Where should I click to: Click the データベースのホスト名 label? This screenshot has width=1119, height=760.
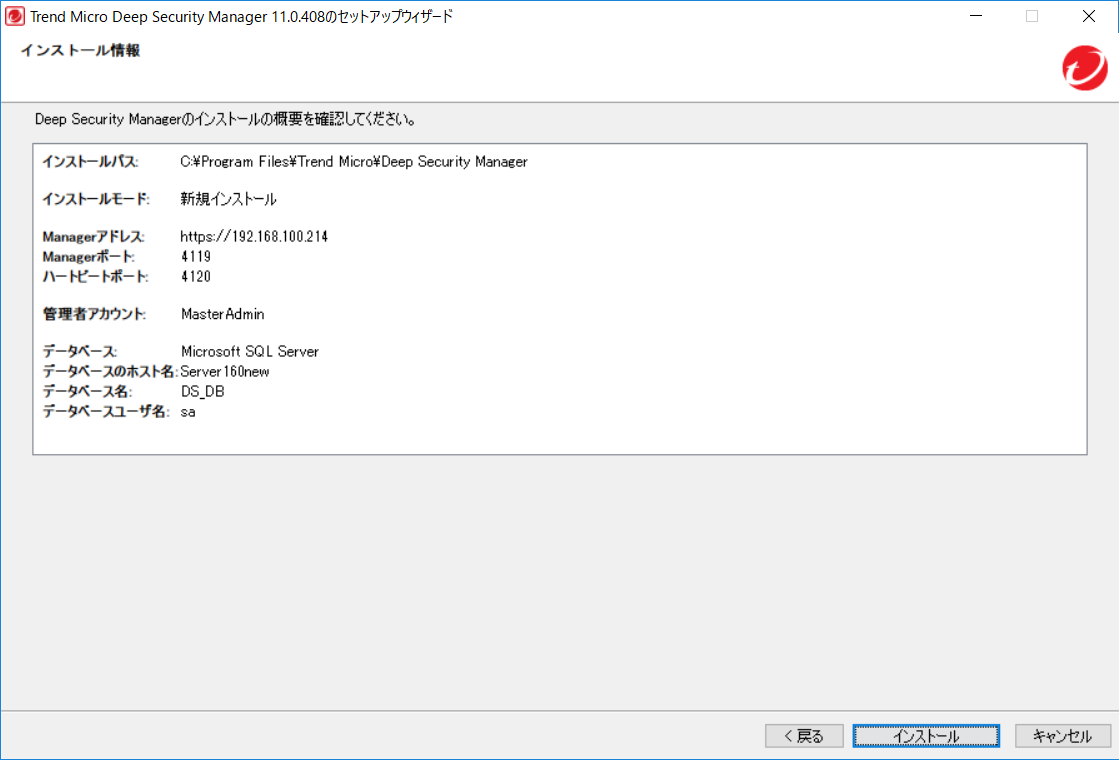pyautogui.click(x=110, y=371)
